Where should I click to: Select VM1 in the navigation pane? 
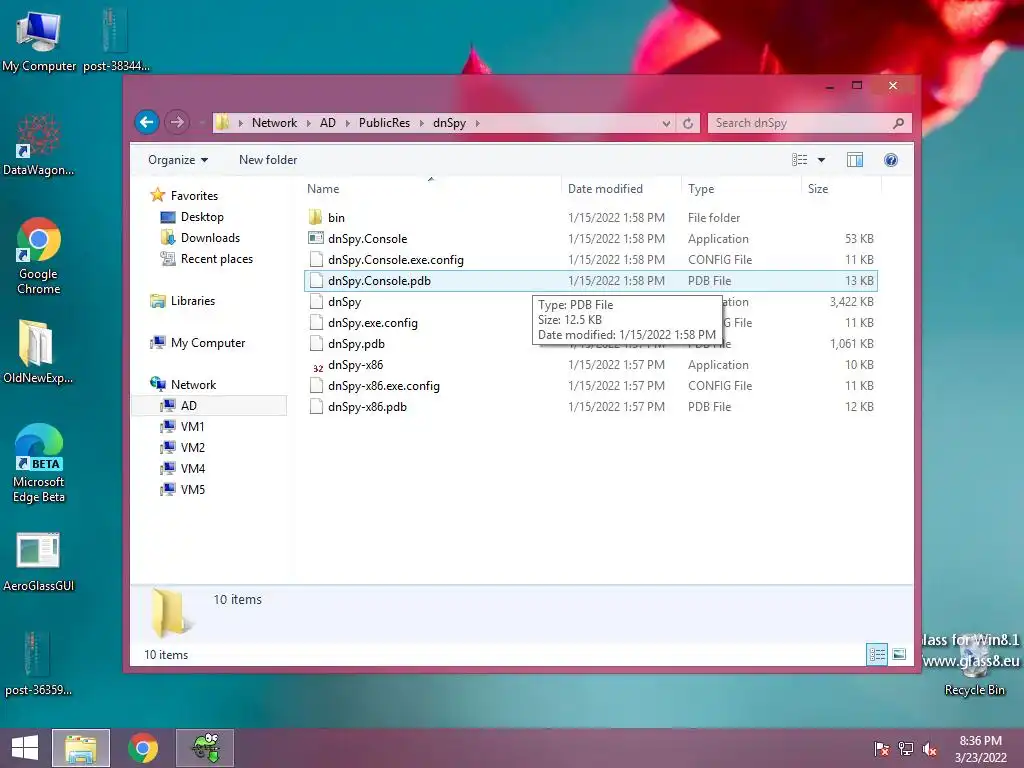pyautogui.click(x=193, y=426)
